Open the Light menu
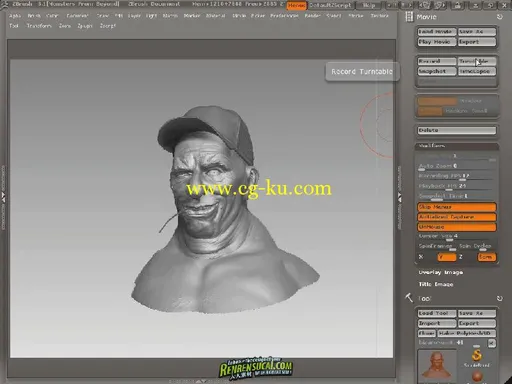Screen dimensions: 512x384 click(x=151, y=16)
